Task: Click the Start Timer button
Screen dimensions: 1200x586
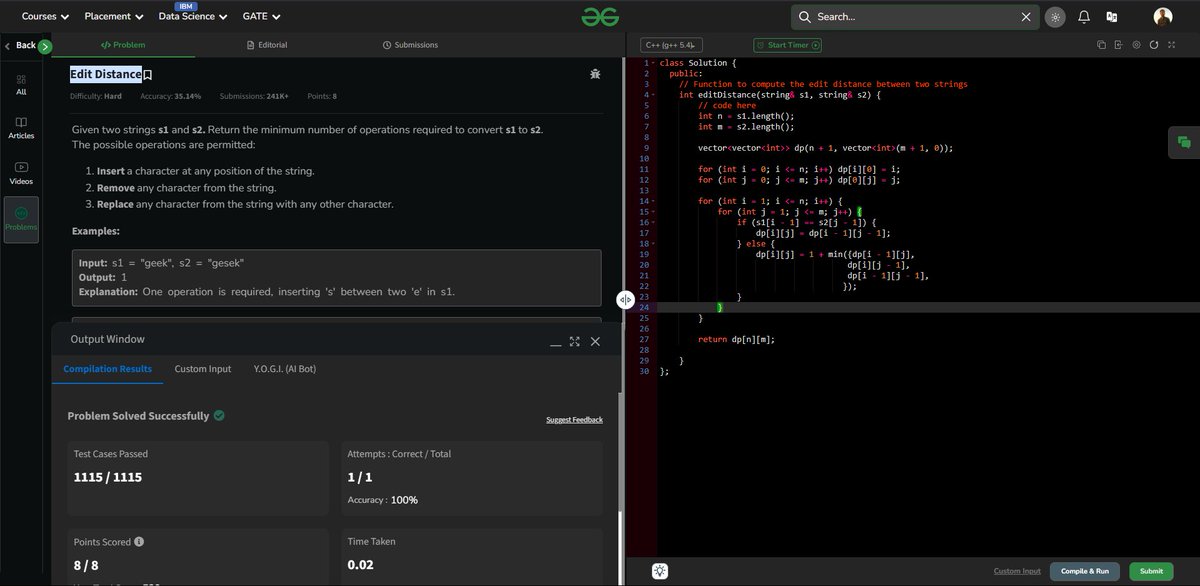Action: coord(788,45)
